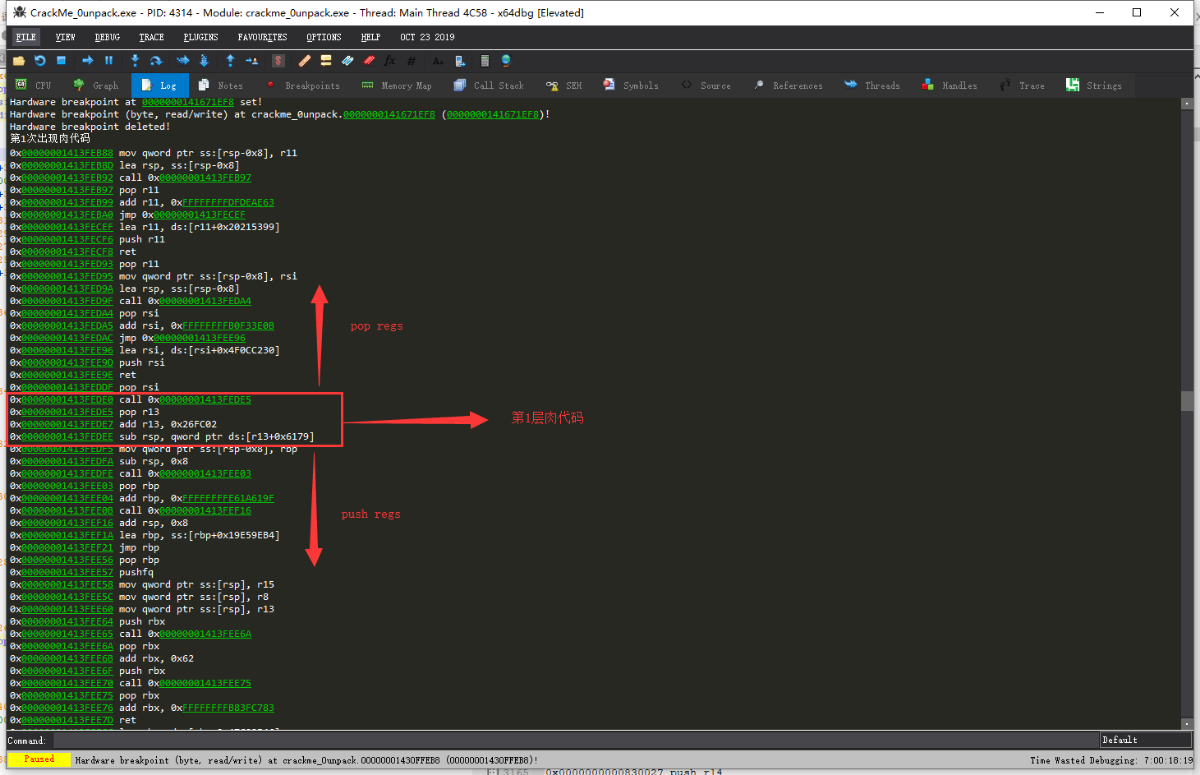
Task: Open the Debug menu
Action: (x=107, y=37)
